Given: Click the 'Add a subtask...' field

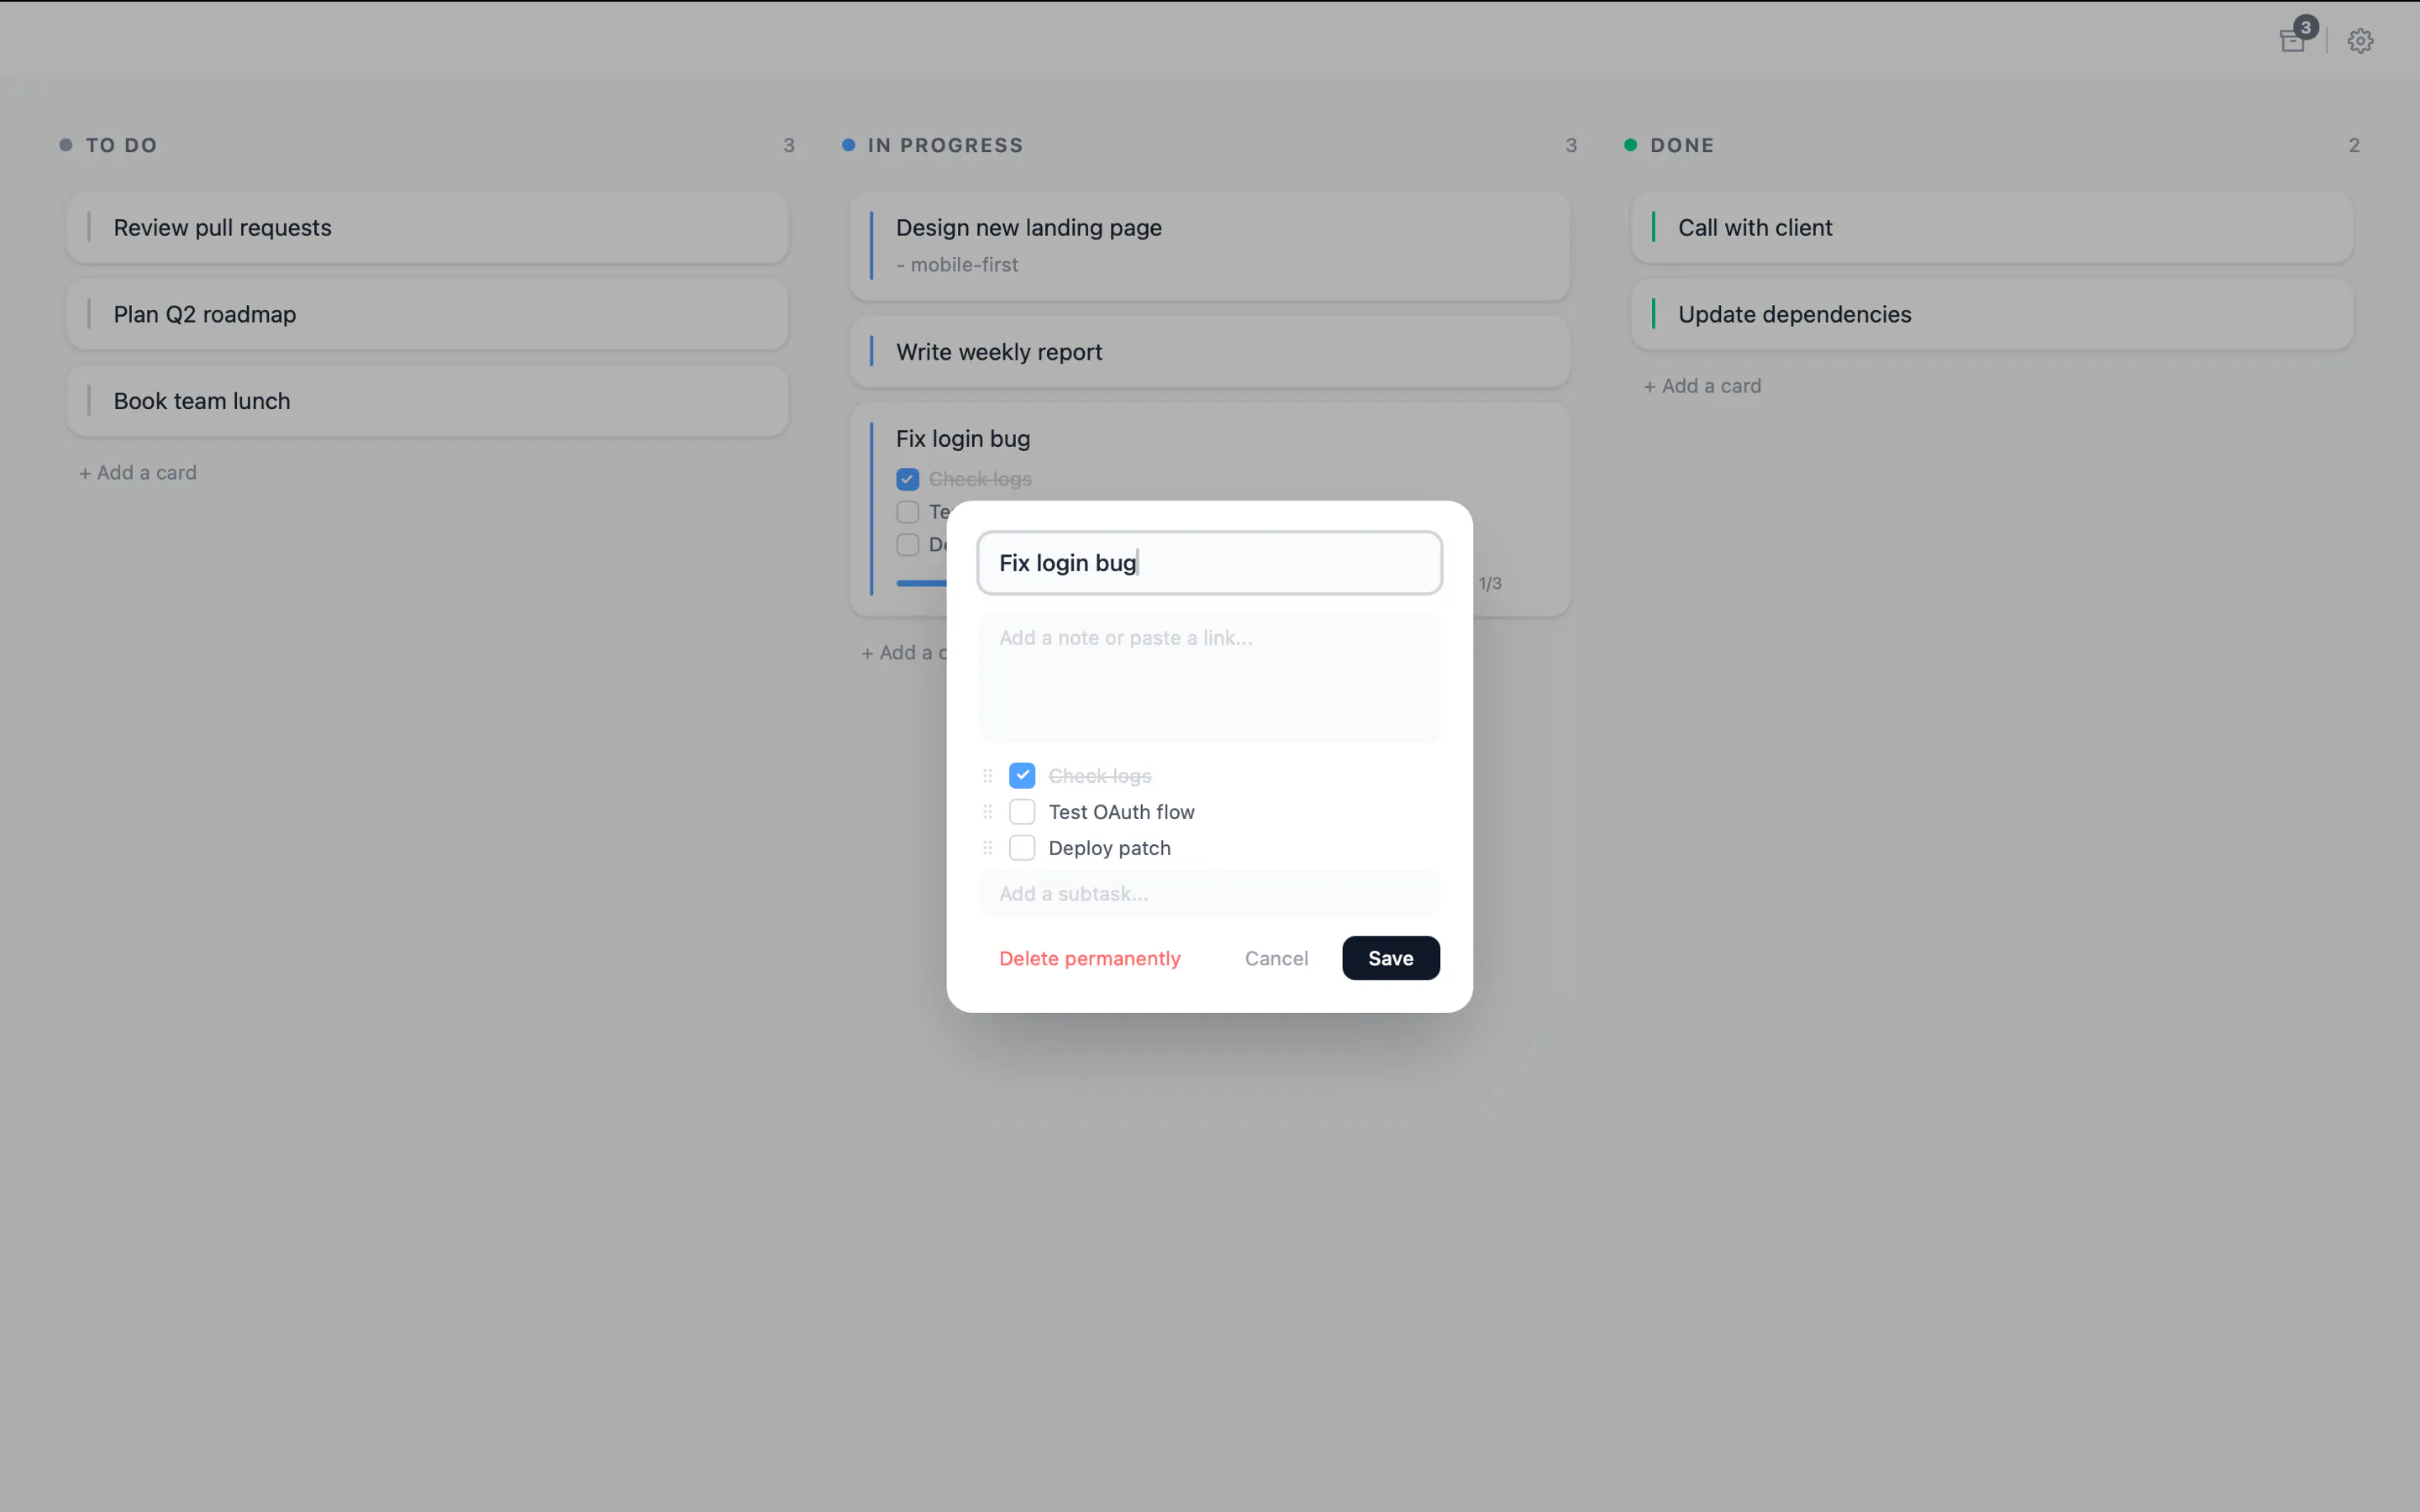Looking at the screenshot, I should tap(1209, 894).
